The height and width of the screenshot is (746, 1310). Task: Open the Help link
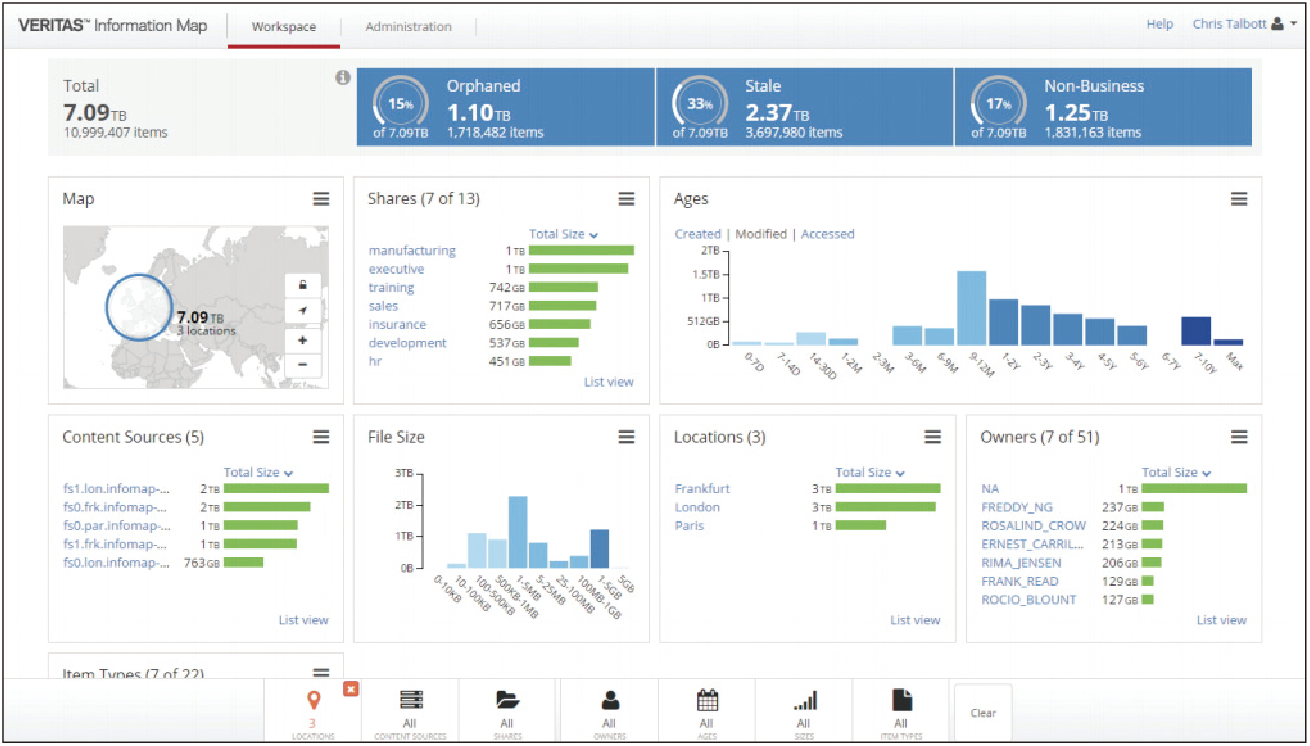[x=1159, y=25]
